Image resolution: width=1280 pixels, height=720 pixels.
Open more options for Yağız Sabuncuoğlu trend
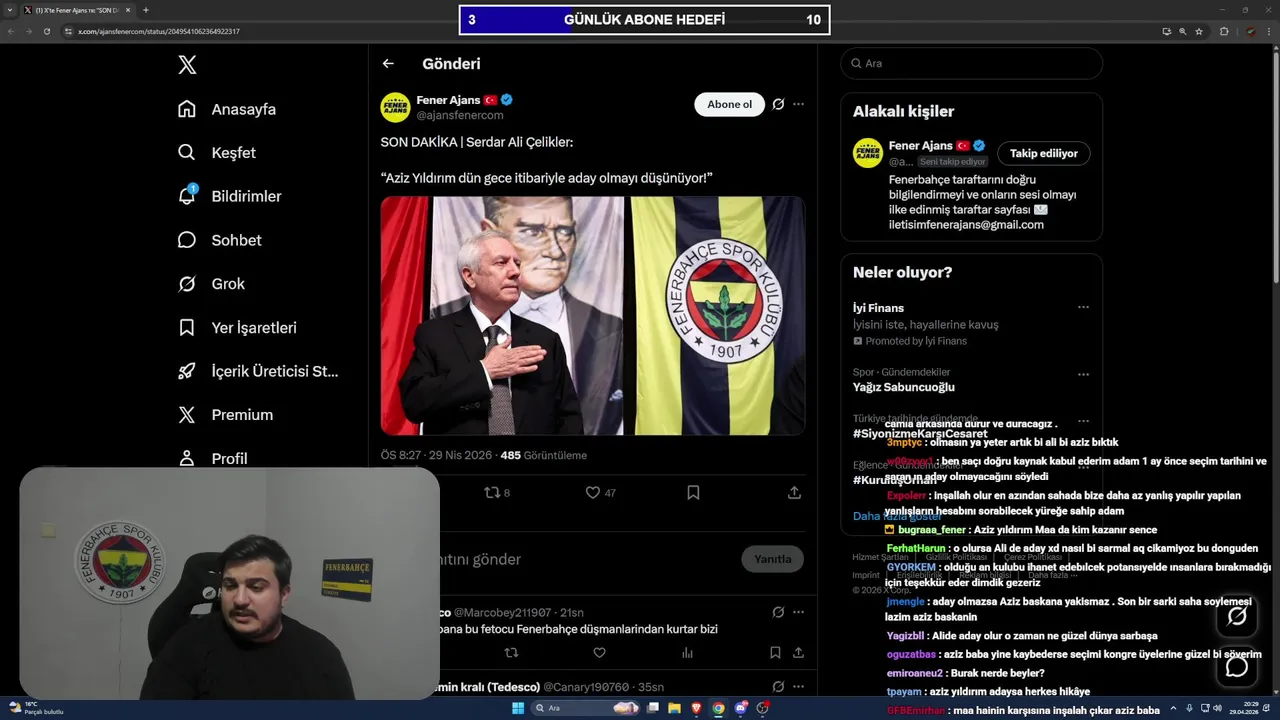tap(1083, 375)
